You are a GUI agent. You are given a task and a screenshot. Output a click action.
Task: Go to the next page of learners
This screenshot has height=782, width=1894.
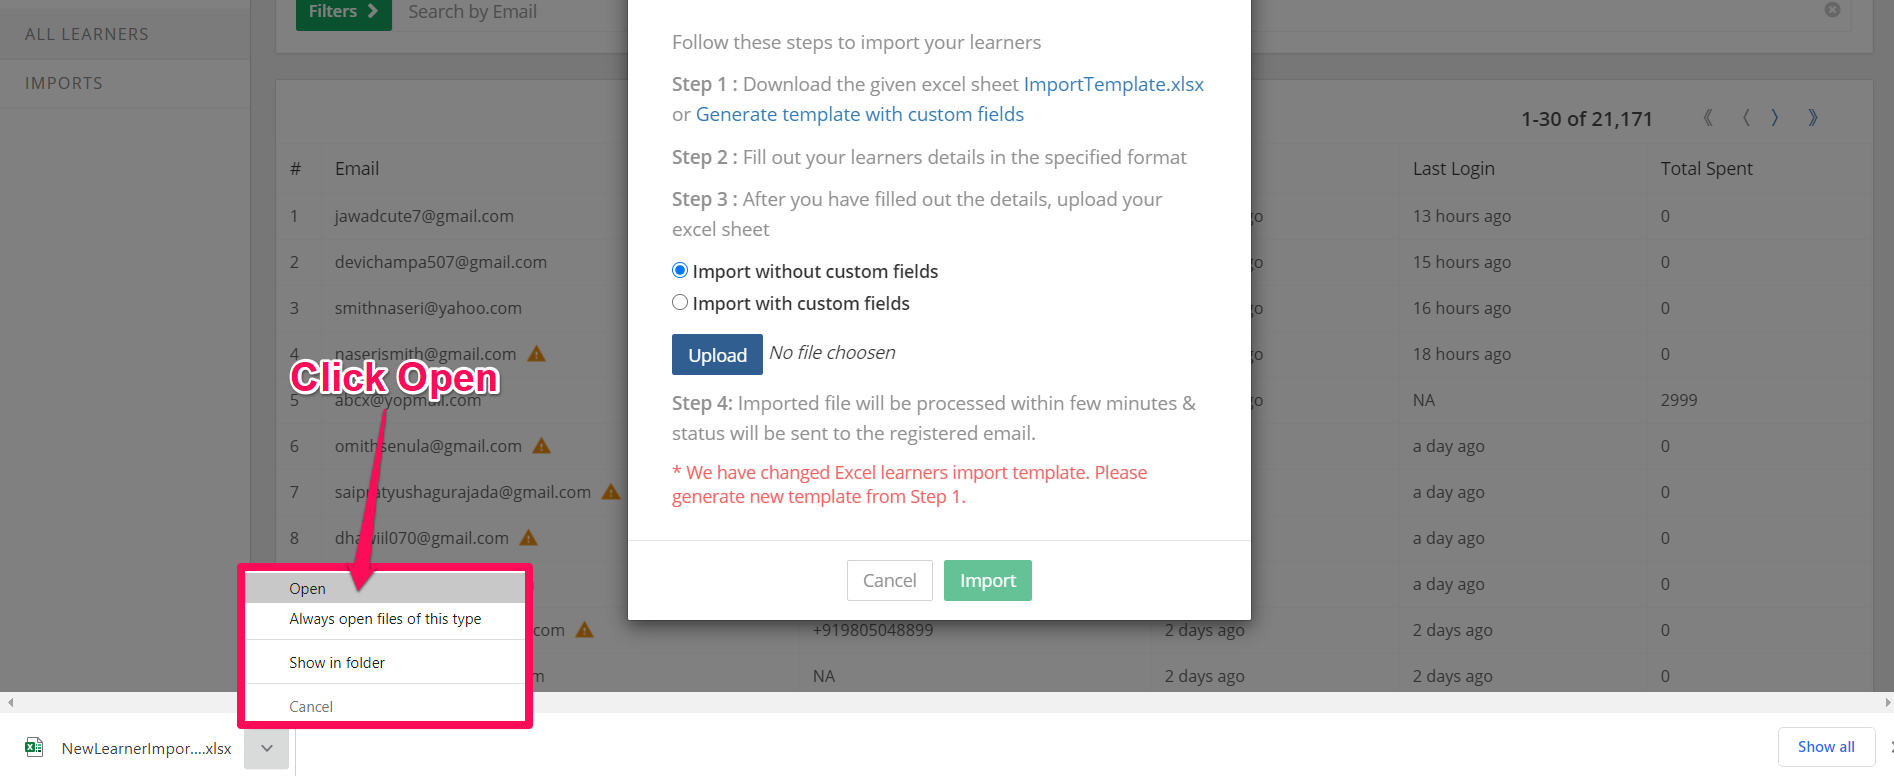pos(1775,118)
